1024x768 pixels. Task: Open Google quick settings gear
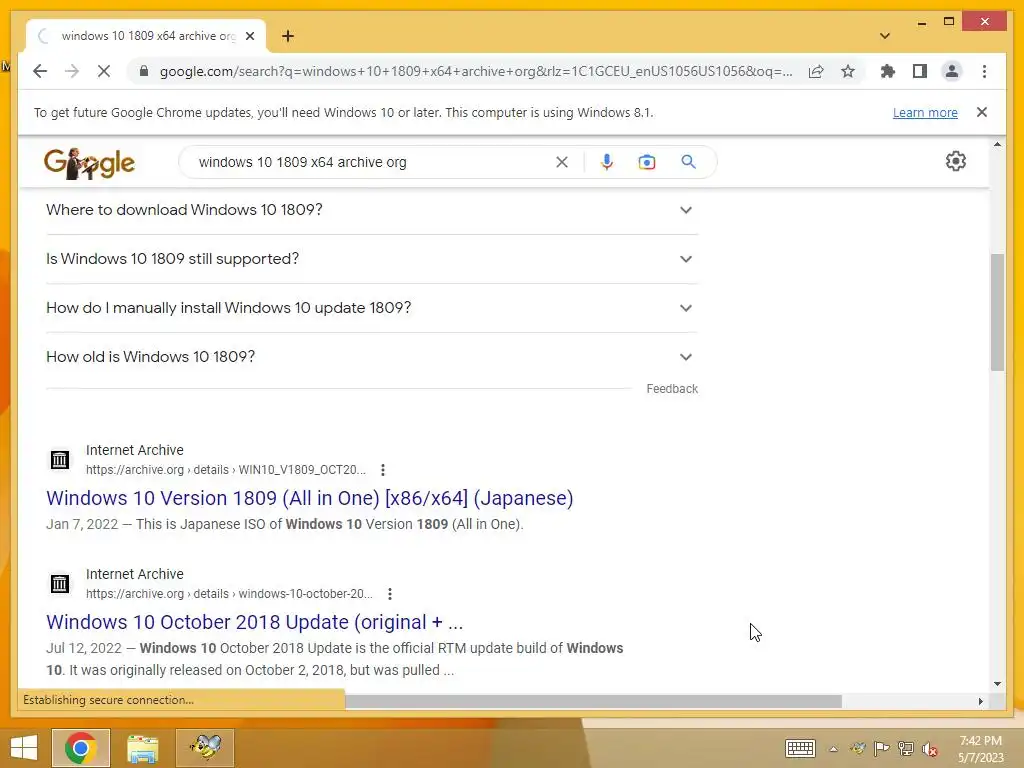(955, 161)
